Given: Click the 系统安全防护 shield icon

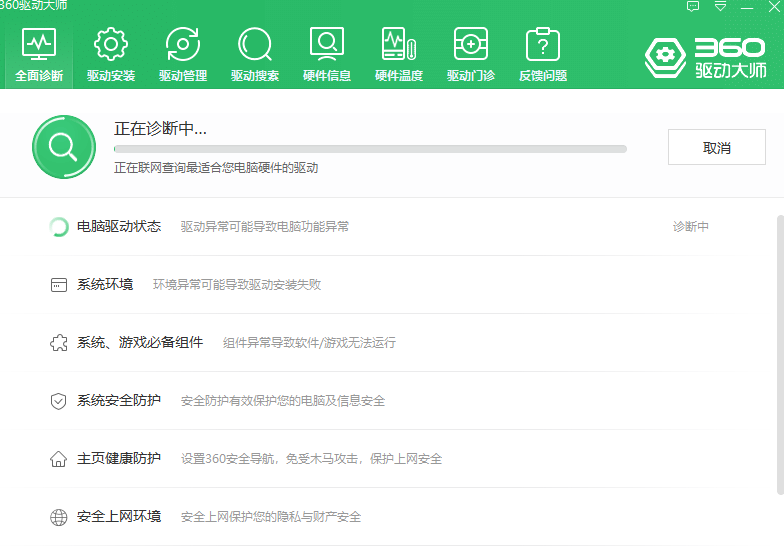Looking at the screenshot, I should [x=58, y=401].
